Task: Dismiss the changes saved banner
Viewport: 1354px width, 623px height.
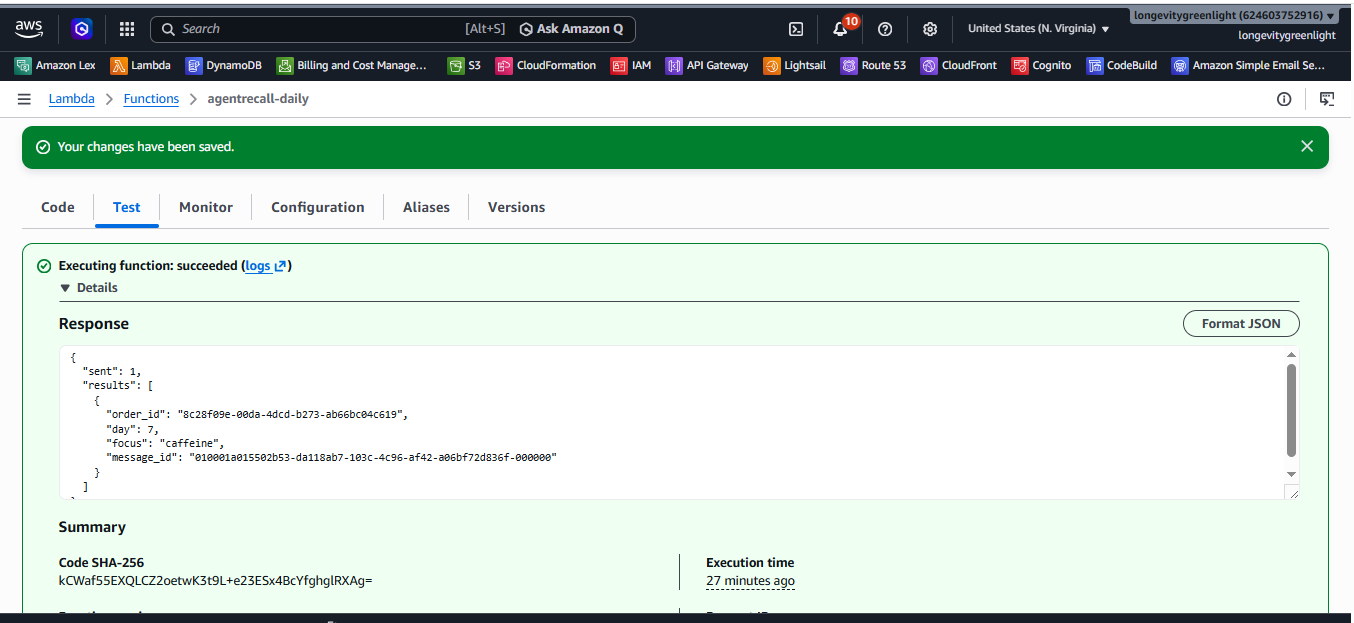Action: point(1306,146)
